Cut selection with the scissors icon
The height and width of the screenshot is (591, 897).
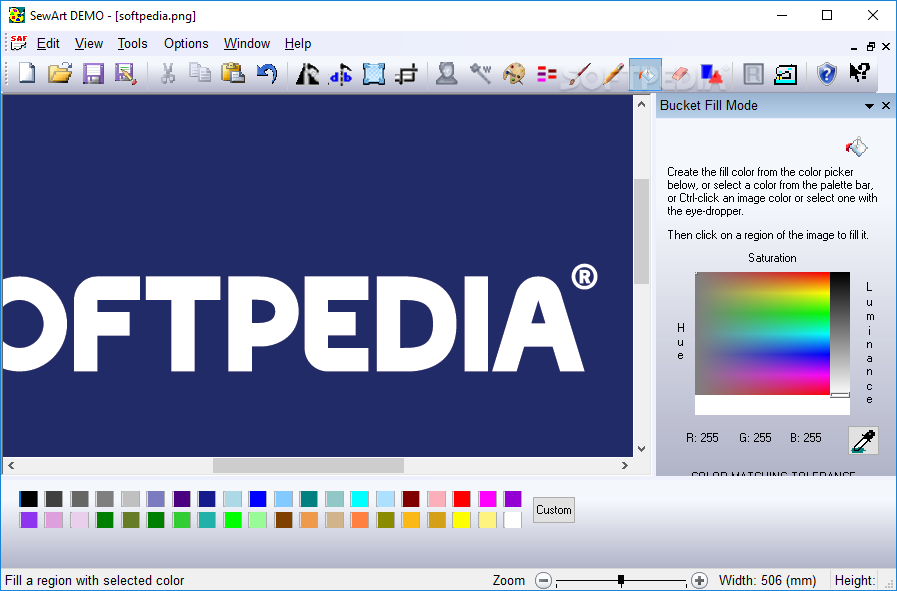click(x=168, y=74)
